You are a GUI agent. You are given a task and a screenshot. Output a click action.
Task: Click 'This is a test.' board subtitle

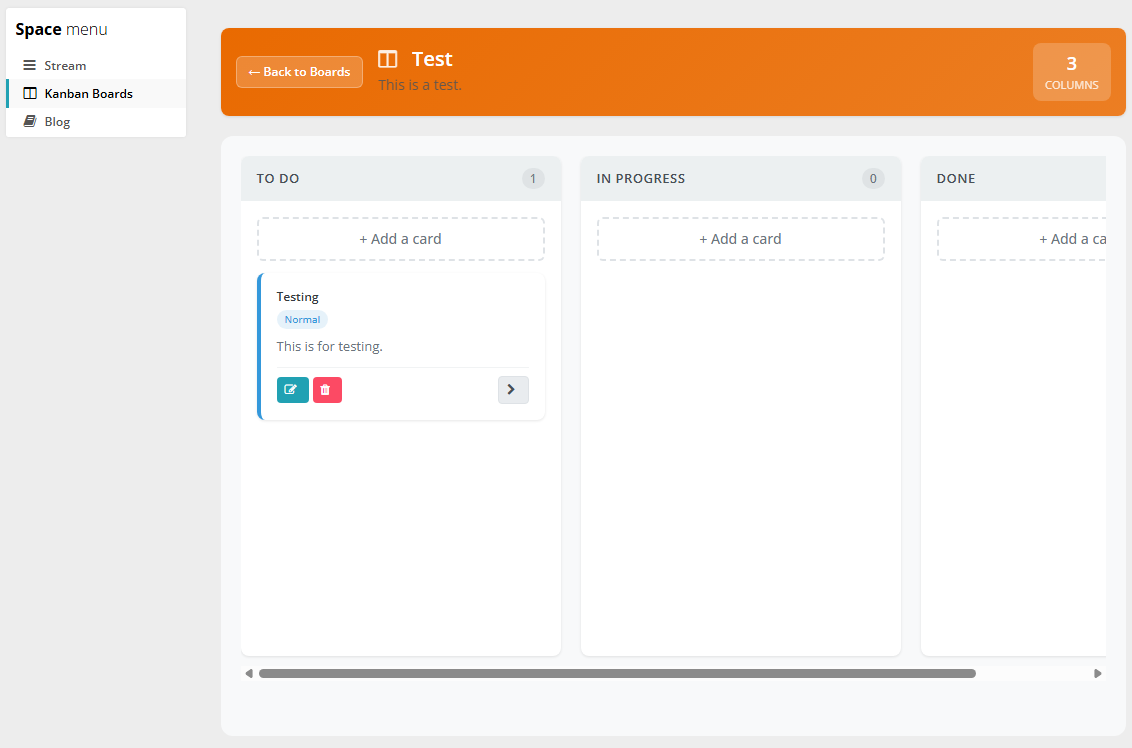419,85
